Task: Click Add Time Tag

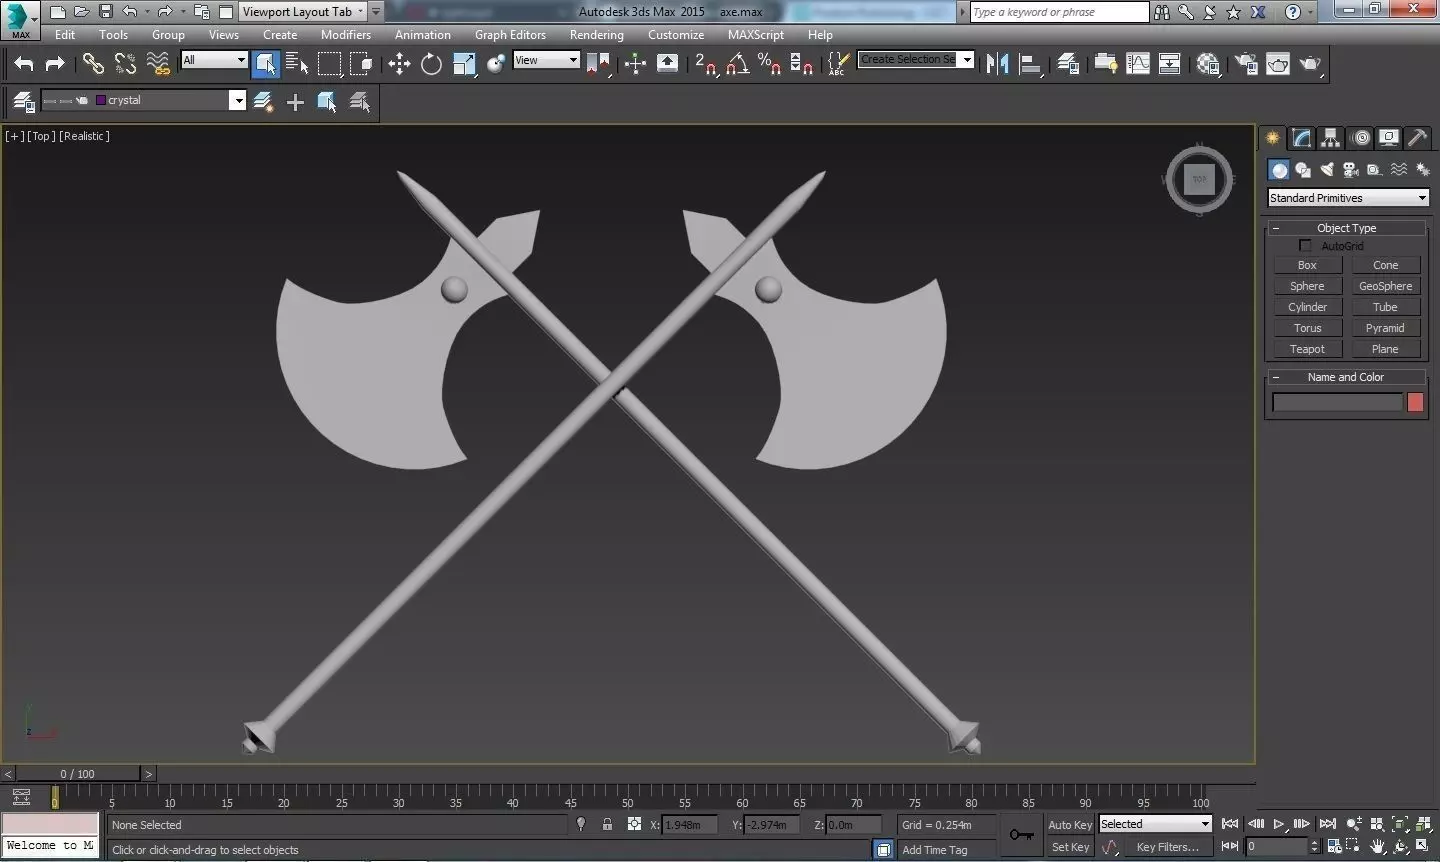Action: pyautogui.click(x=935, y=849)
